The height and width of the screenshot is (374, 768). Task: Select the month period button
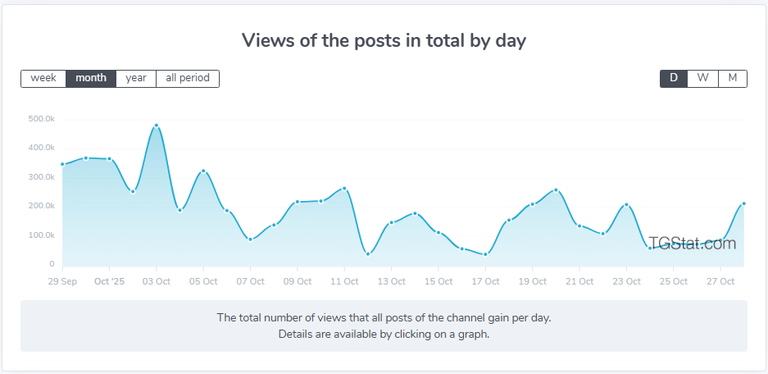(91, 78)
